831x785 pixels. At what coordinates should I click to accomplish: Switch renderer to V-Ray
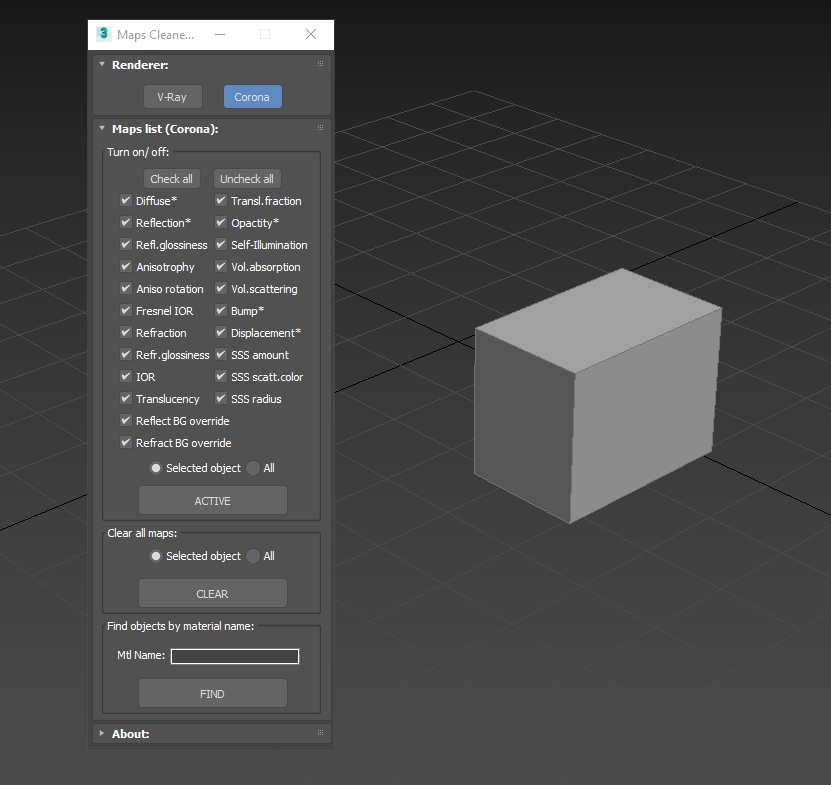coord(172,96)
